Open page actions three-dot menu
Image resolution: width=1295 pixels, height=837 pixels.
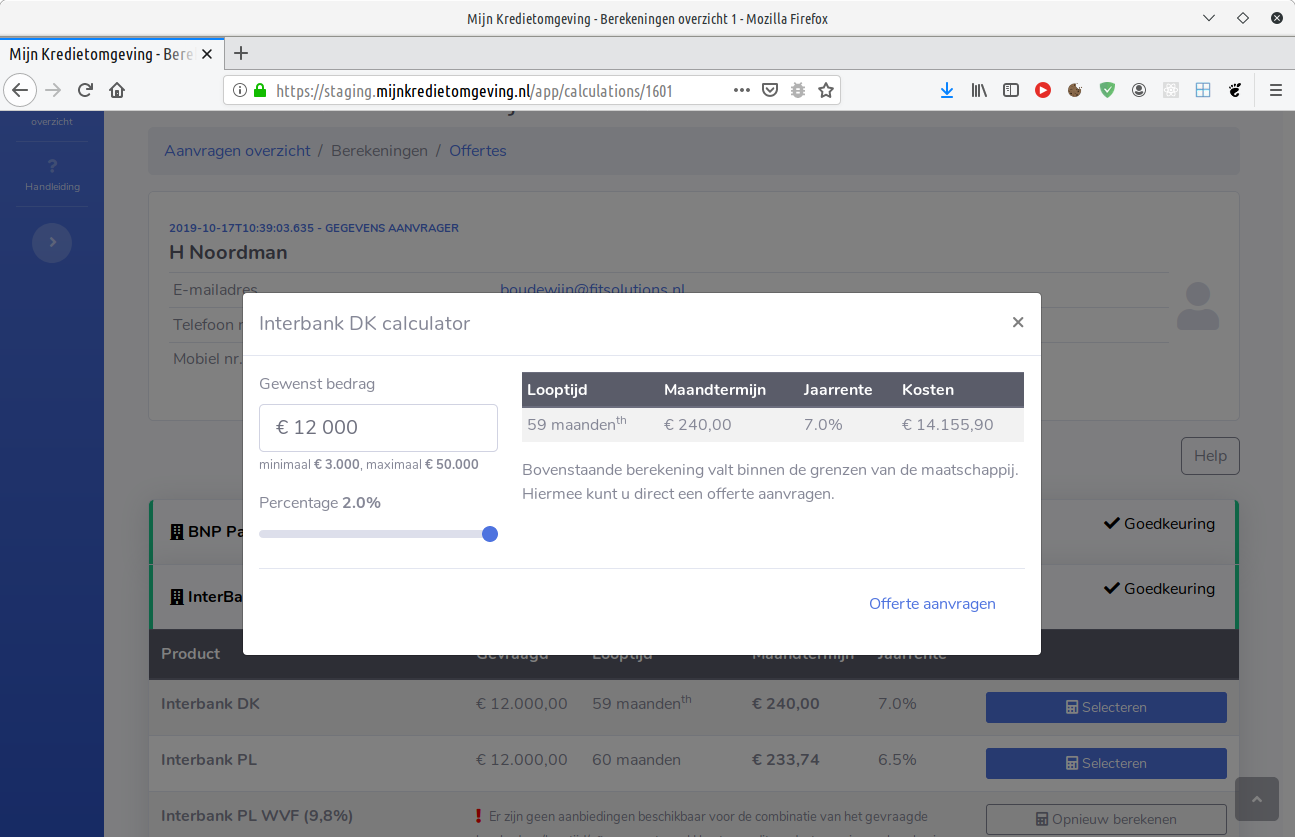741,90
